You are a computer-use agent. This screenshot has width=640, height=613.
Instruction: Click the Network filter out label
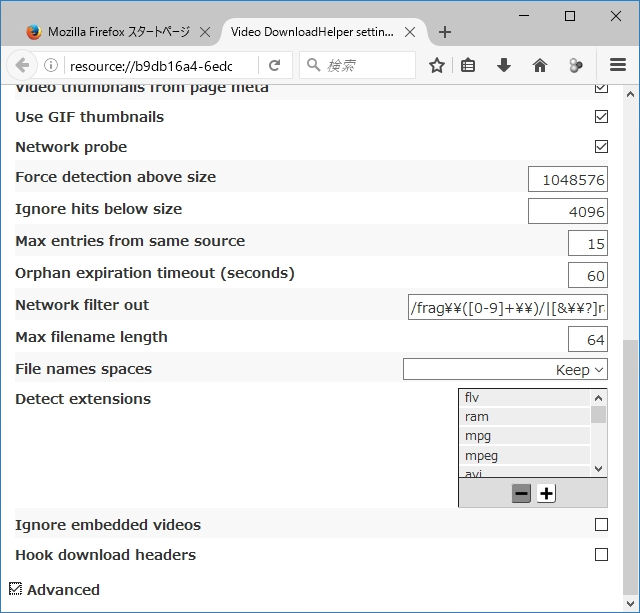[x=82, y=305]
